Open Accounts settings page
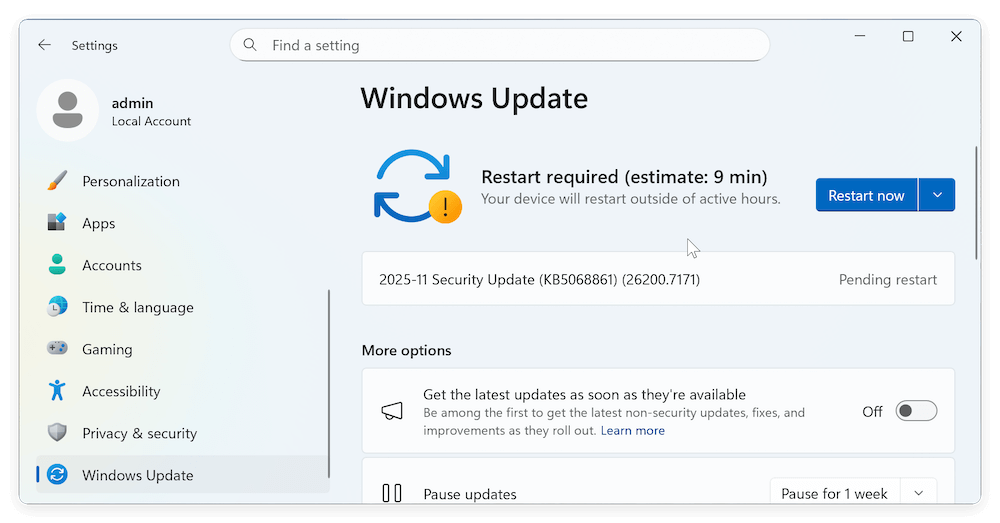This screenshot has width=1000, height=523. [x=182, y=265]
